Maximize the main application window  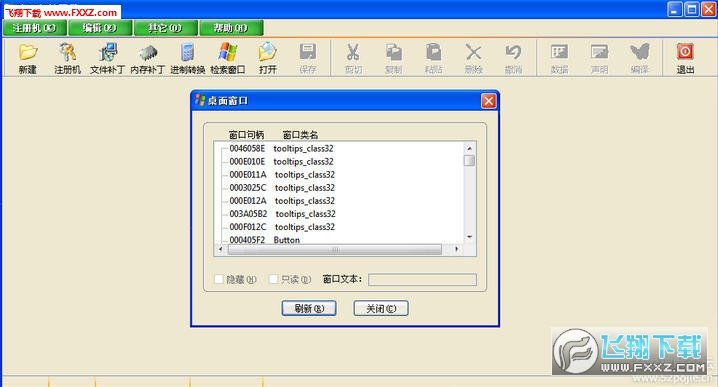click(692, 9)
